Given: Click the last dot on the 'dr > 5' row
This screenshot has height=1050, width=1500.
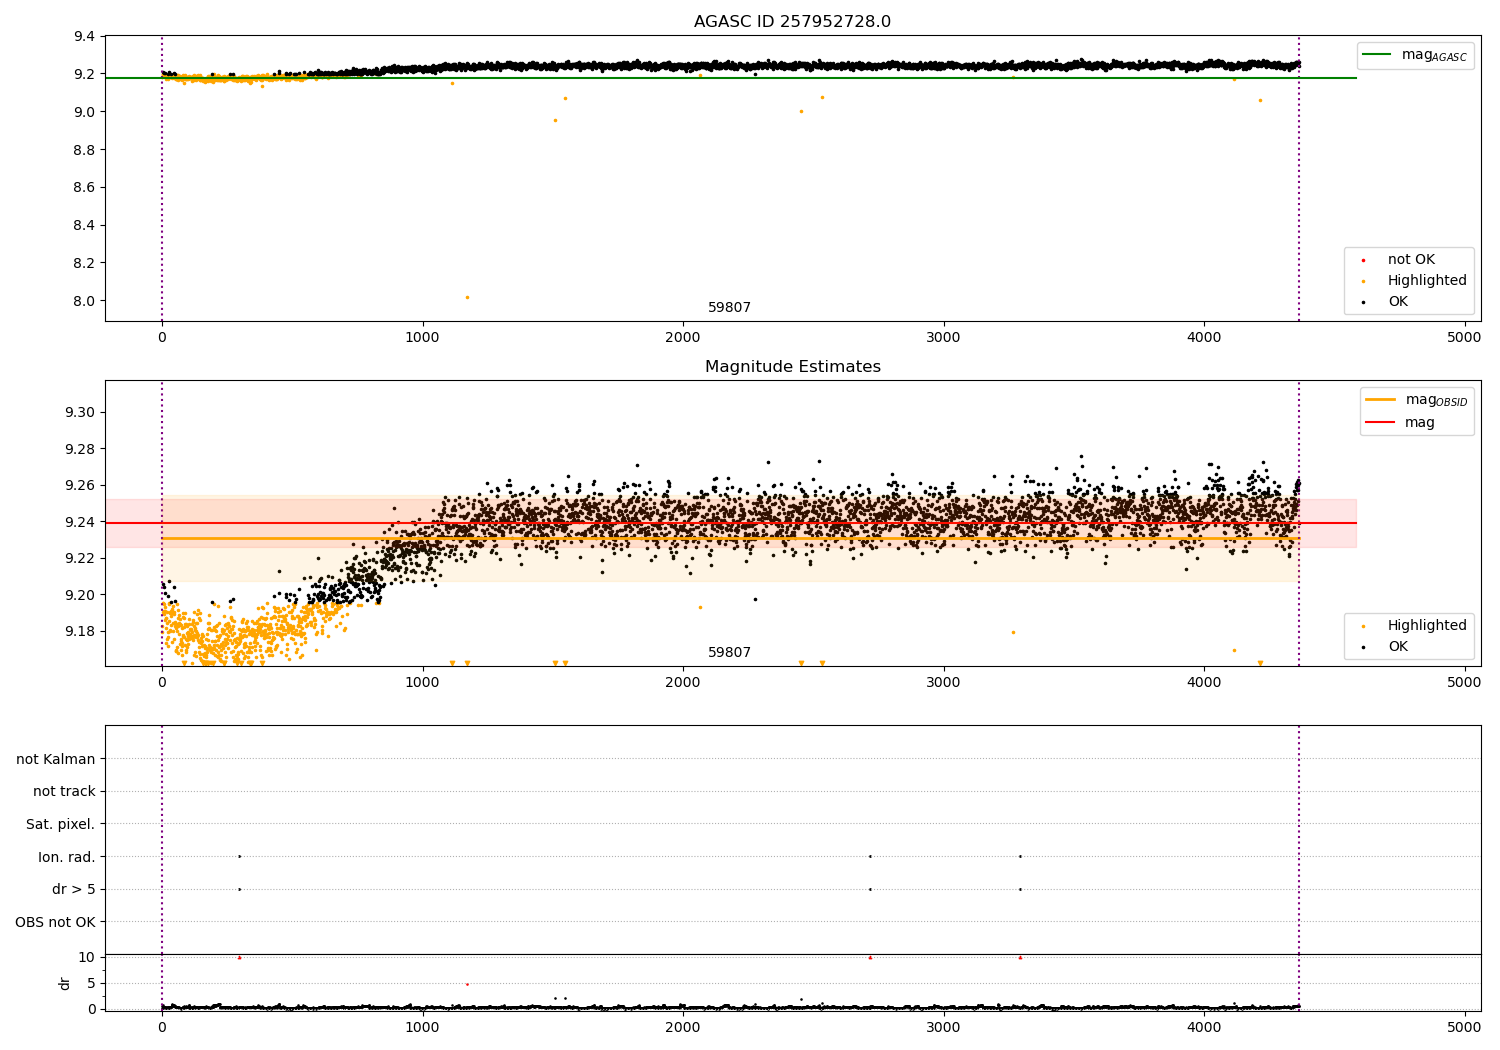Looking at the screenshot, I should pos(1020,889).
